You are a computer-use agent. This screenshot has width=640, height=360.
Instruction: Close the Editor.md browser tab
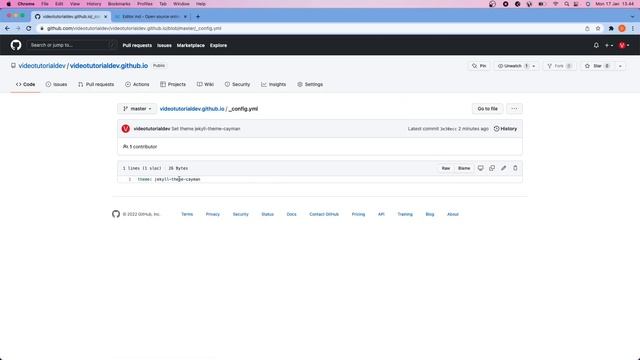(185, 17)
